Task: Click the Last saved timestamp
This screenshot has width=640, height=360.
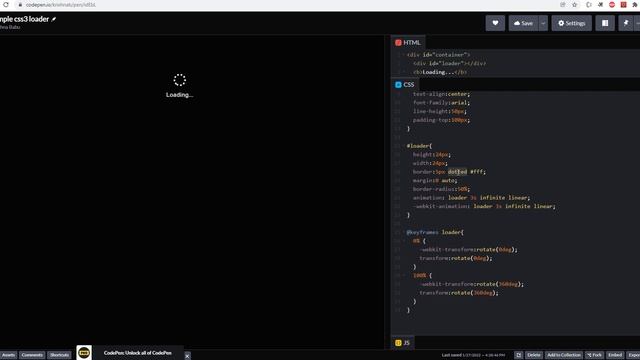Action: coord(473,355)
